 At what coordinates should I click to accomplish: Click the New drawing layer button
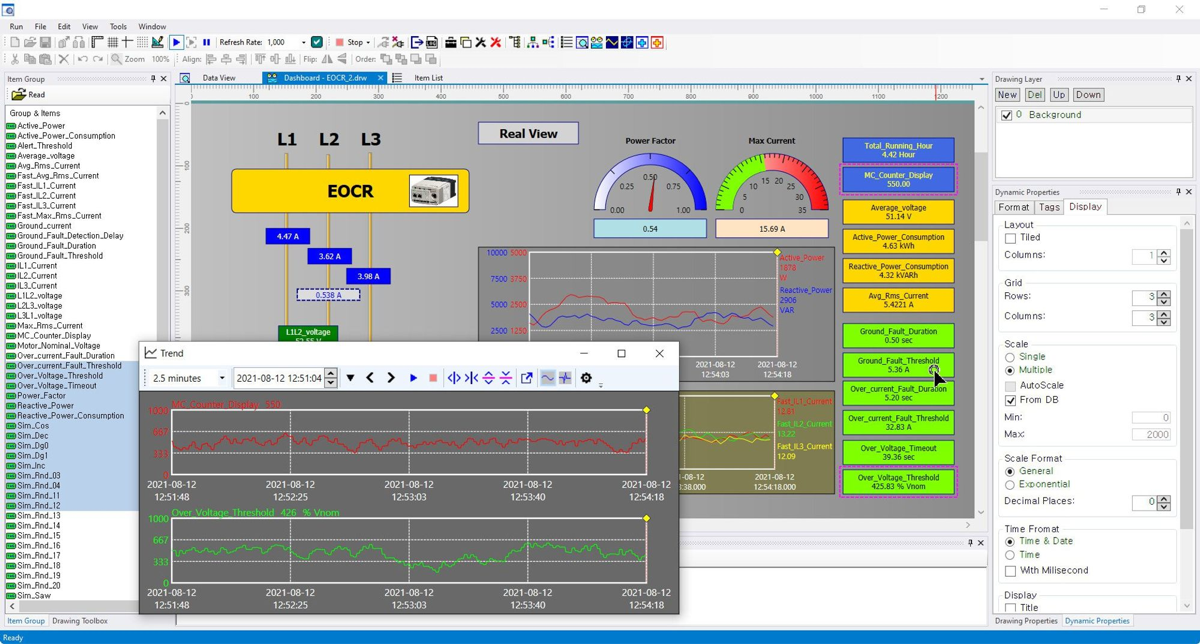(1007, 95)
